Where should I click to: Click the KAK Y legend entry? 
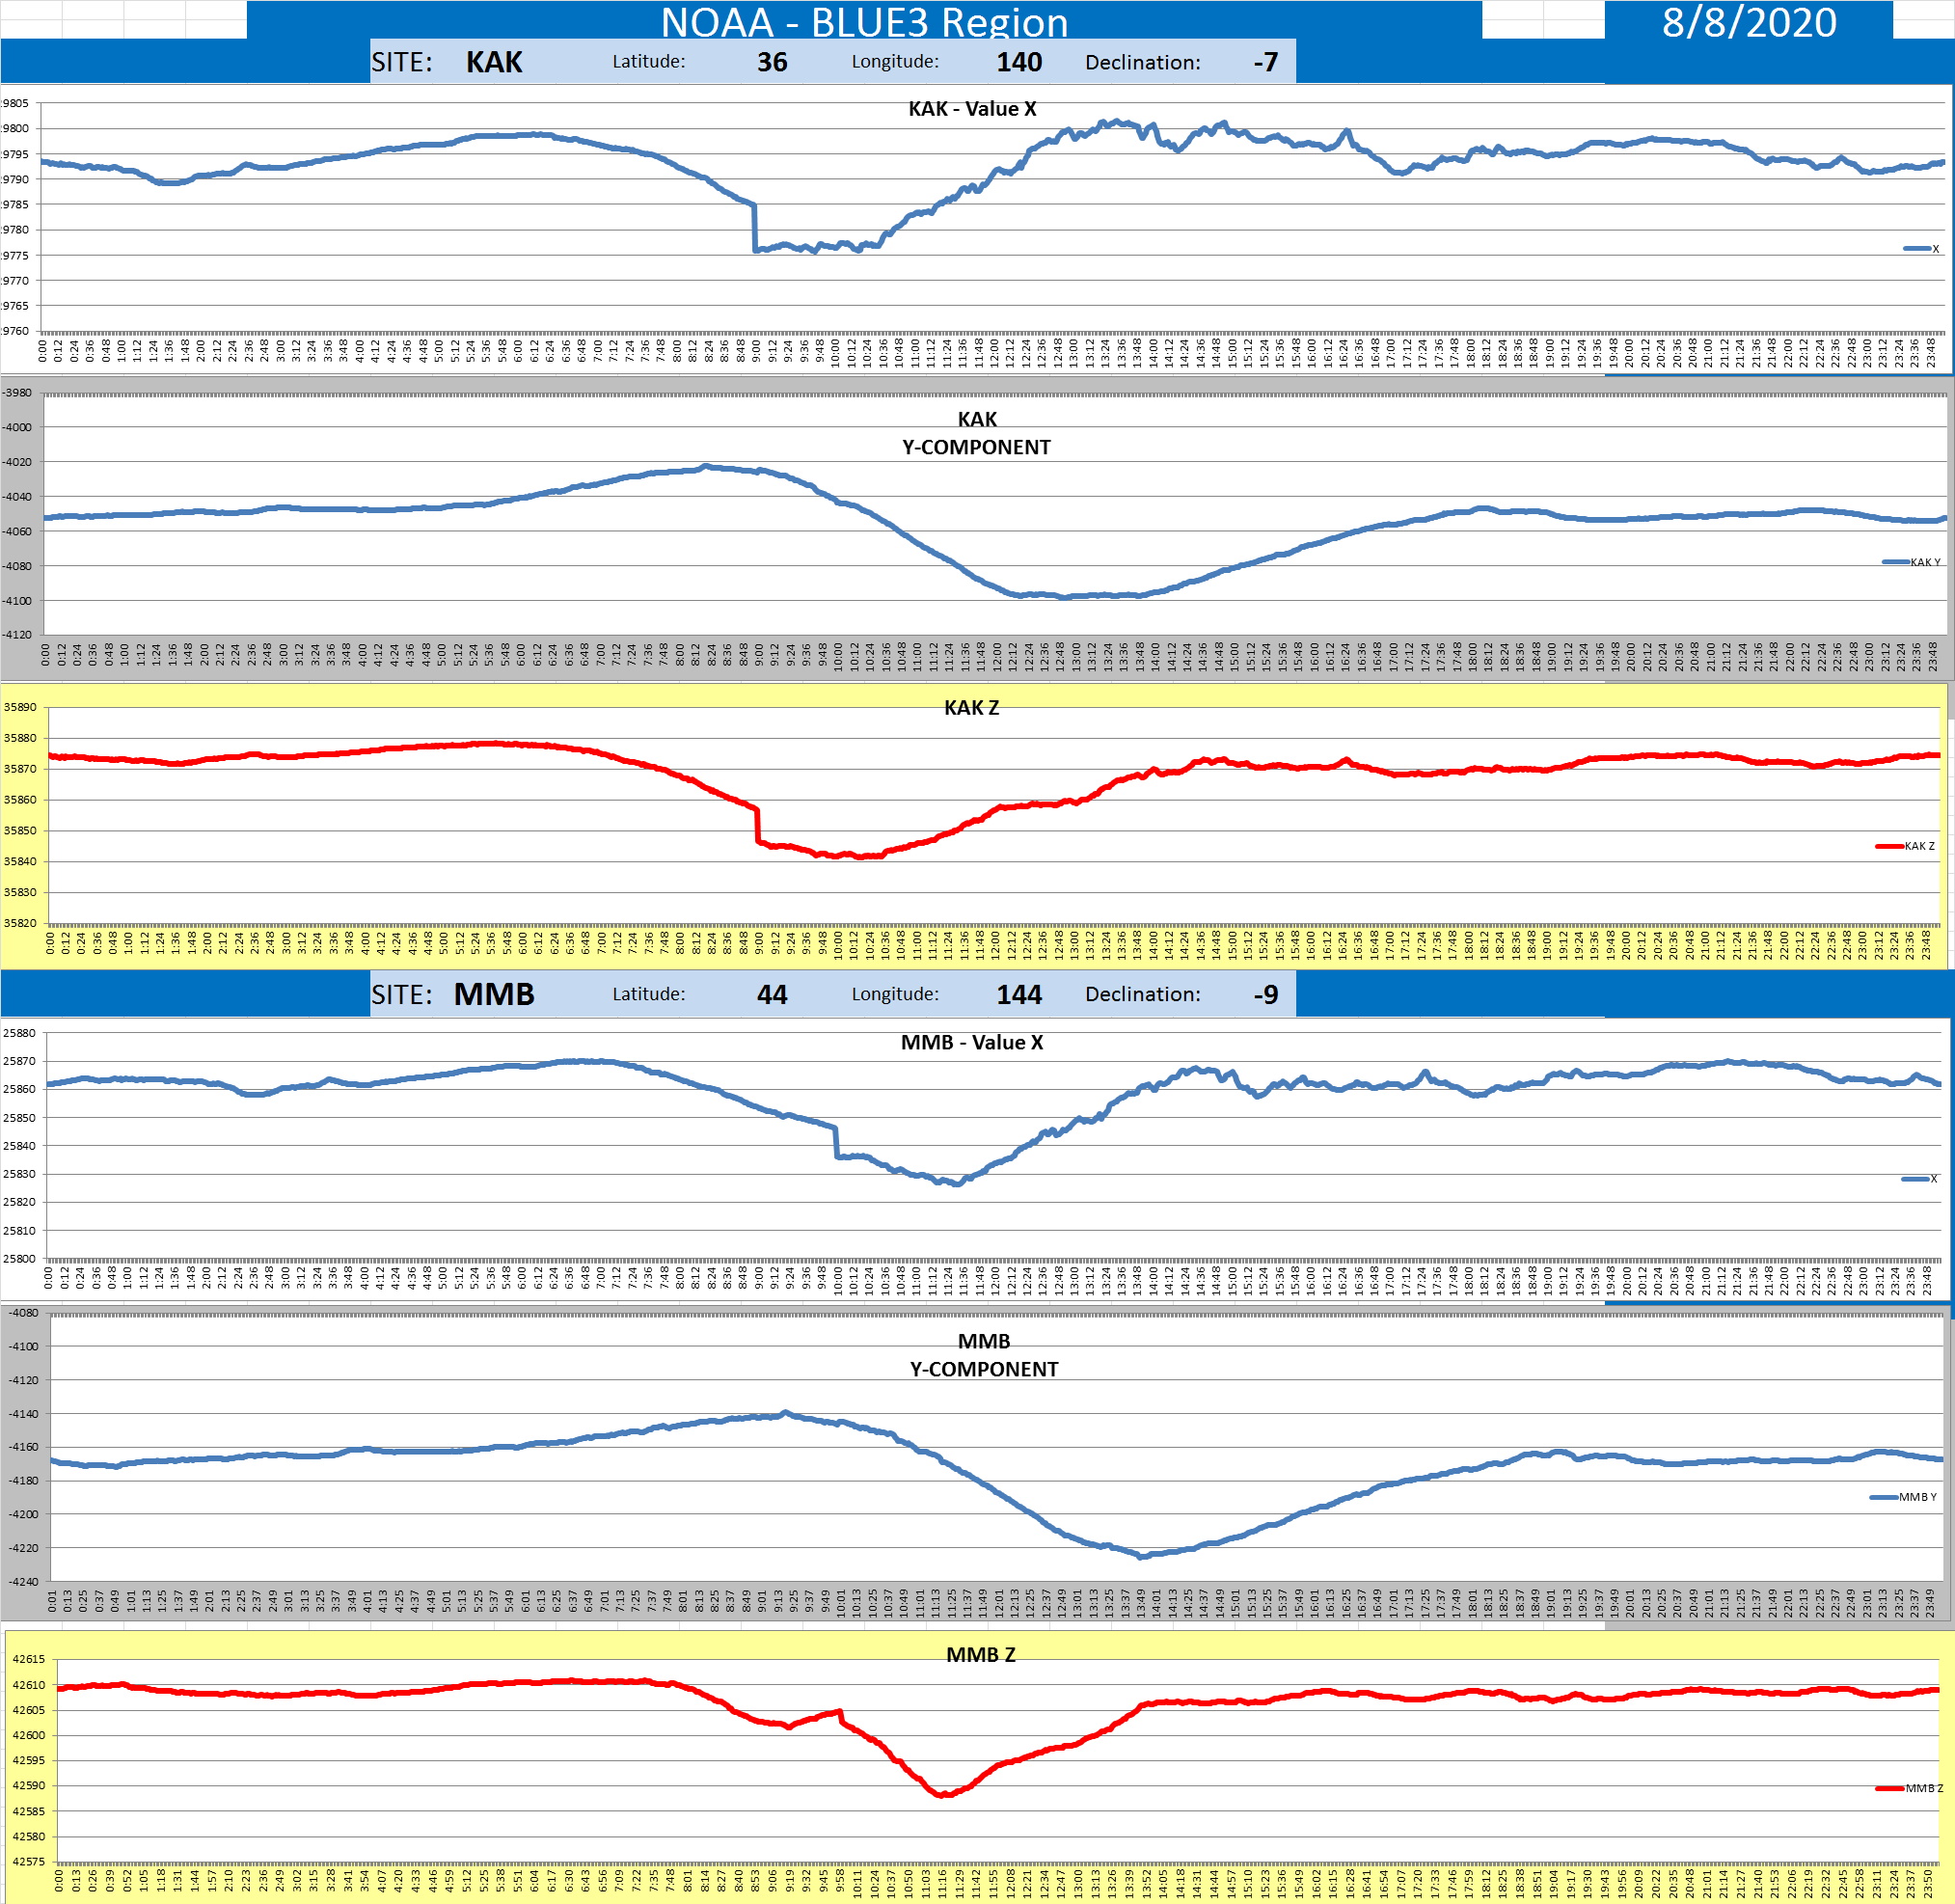(1912, 562)
